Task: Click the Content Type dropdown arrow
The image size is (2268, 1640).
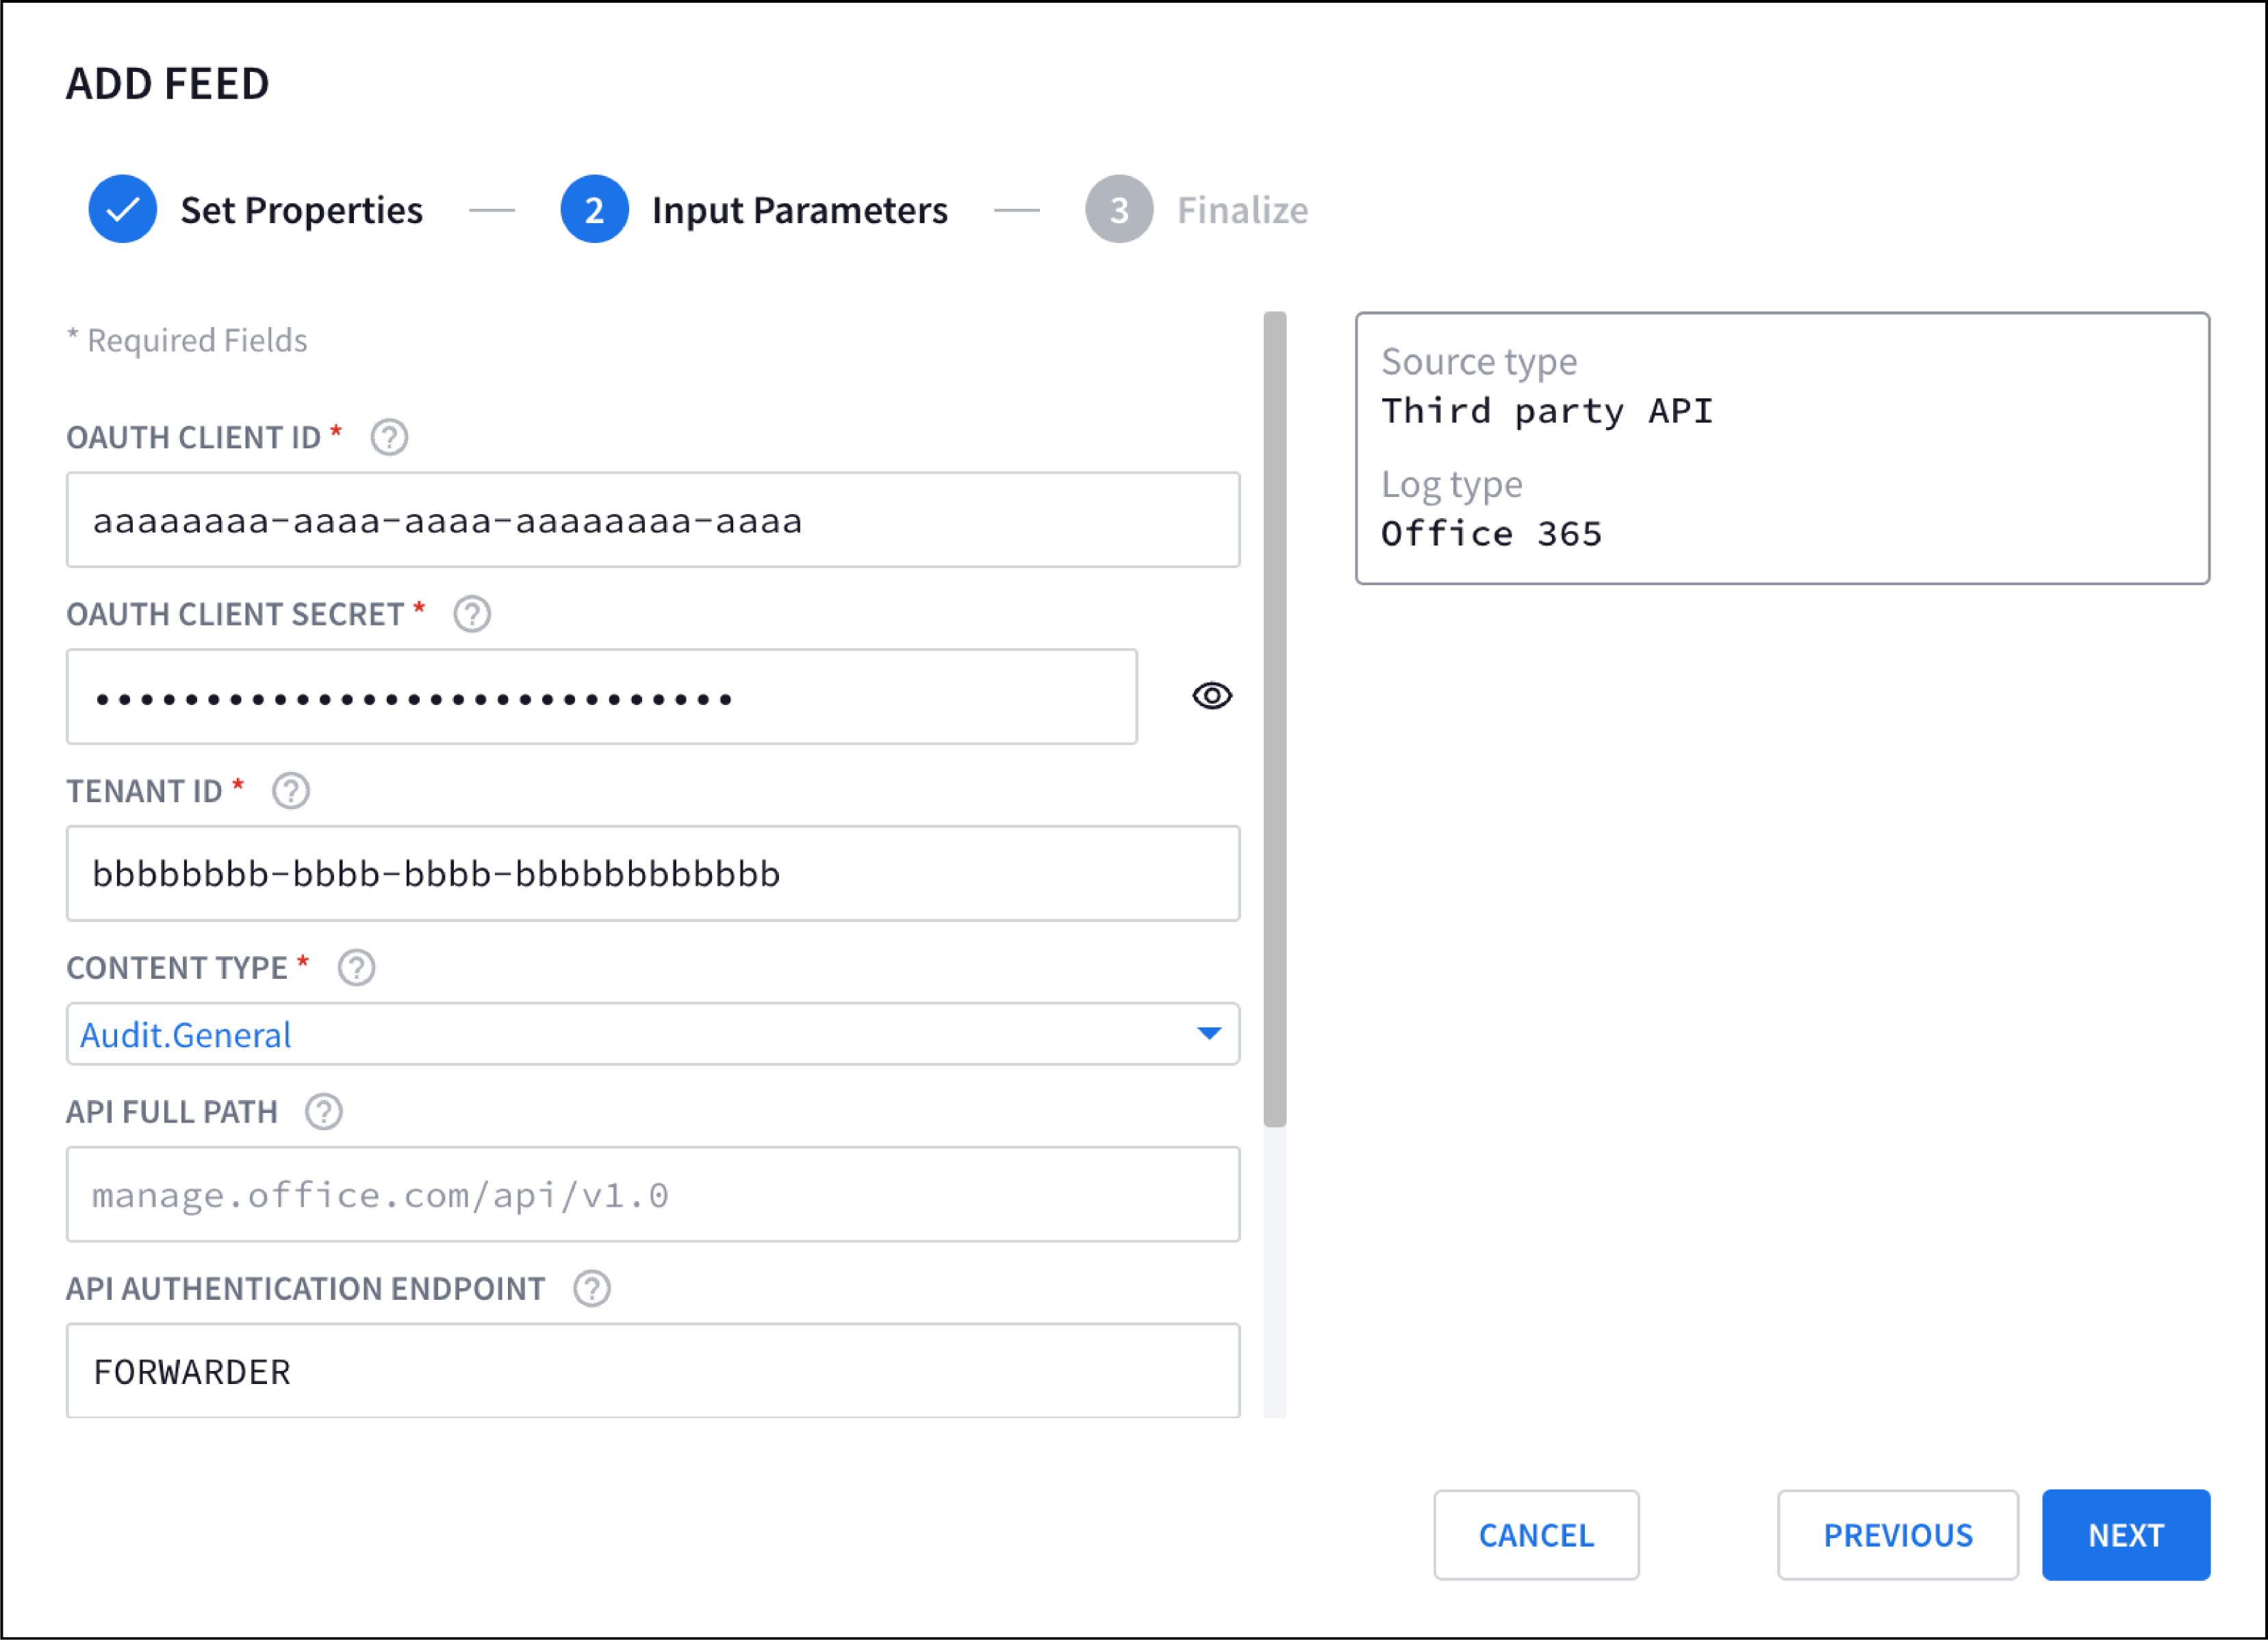Action: (x=1209, y=1034)
